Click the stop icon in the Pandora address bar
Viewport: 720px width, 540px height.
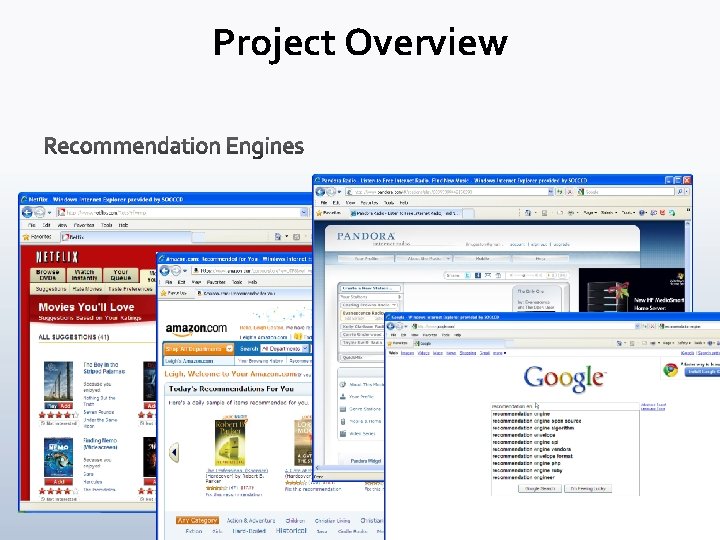[570, 192]
